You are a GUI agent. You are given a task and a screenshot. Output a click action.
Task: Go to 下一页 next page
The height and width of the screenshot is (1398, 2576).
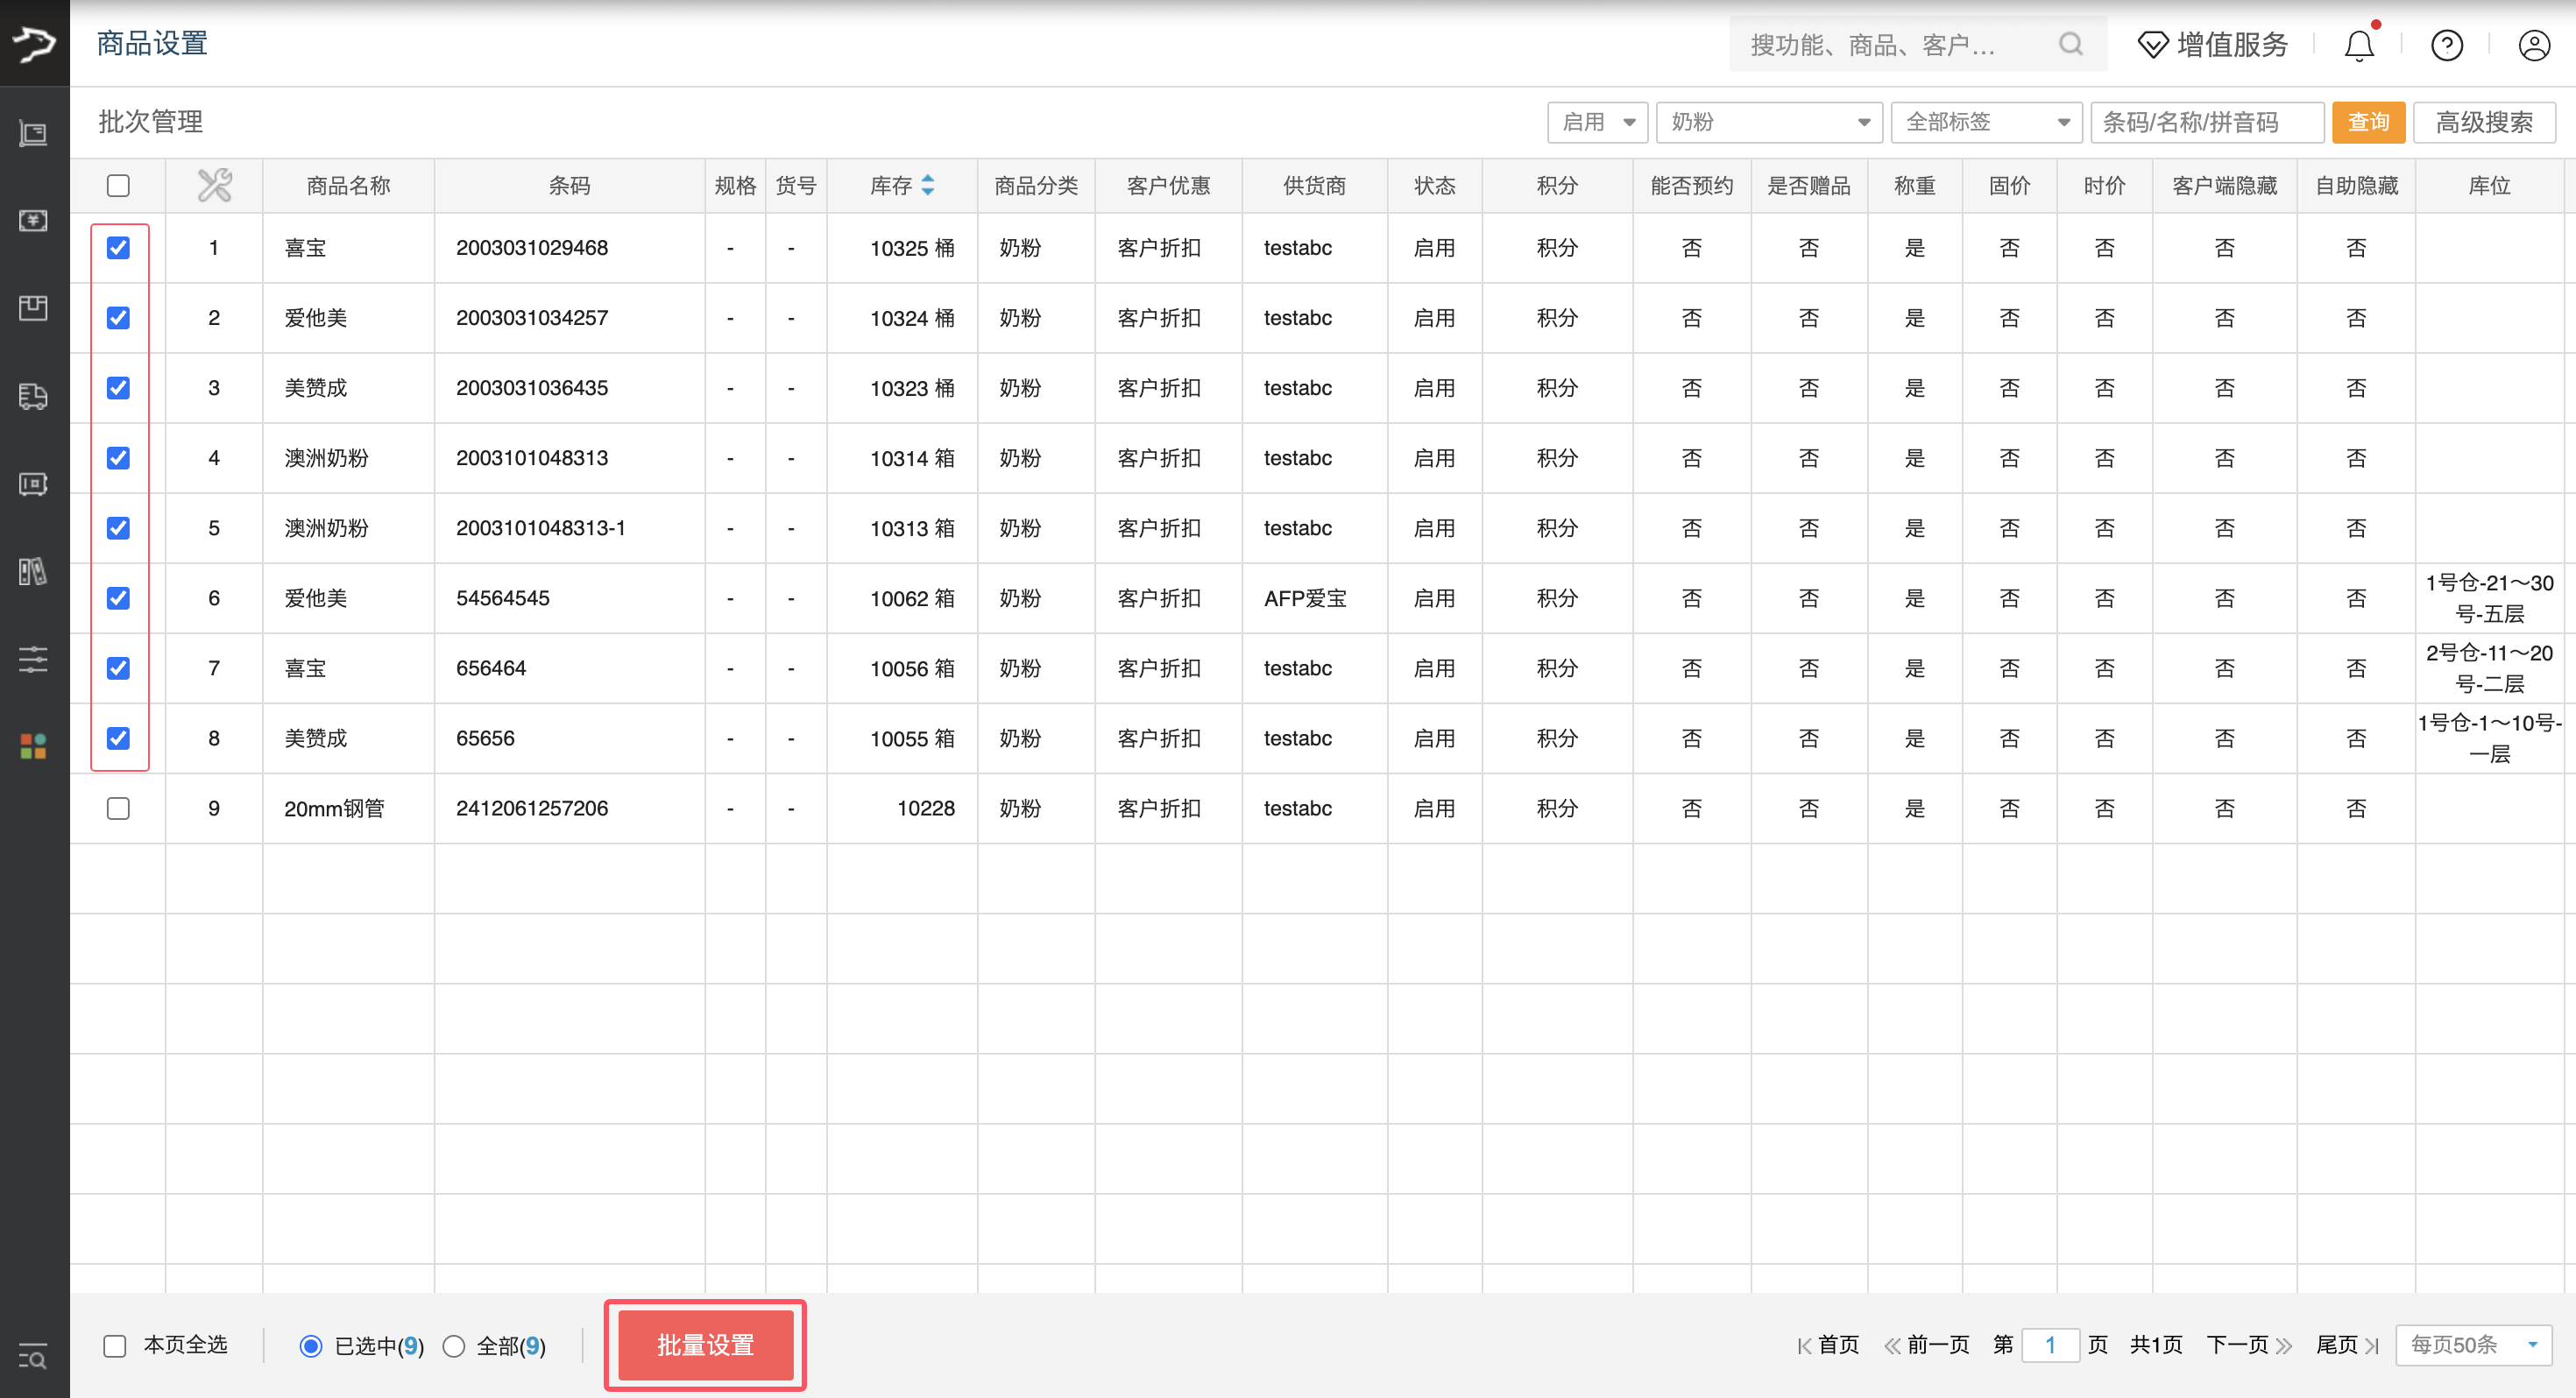(x=2249, y=1345)
